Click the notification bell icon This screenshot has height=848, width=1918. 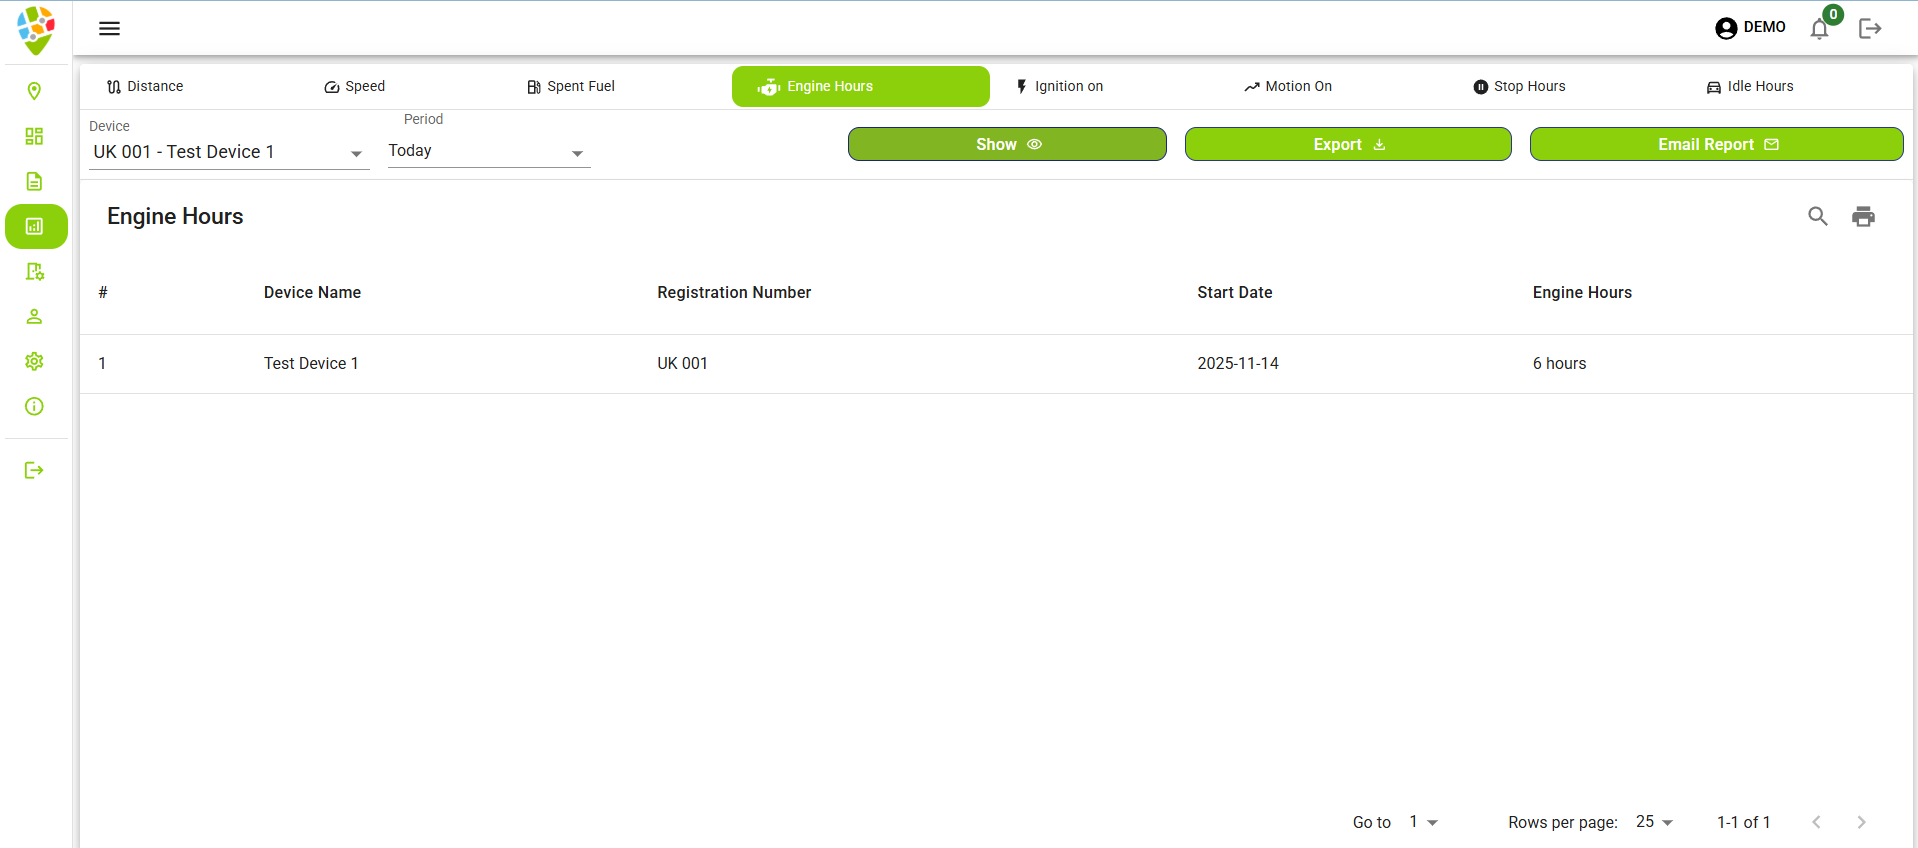[x=1819, y=29]
